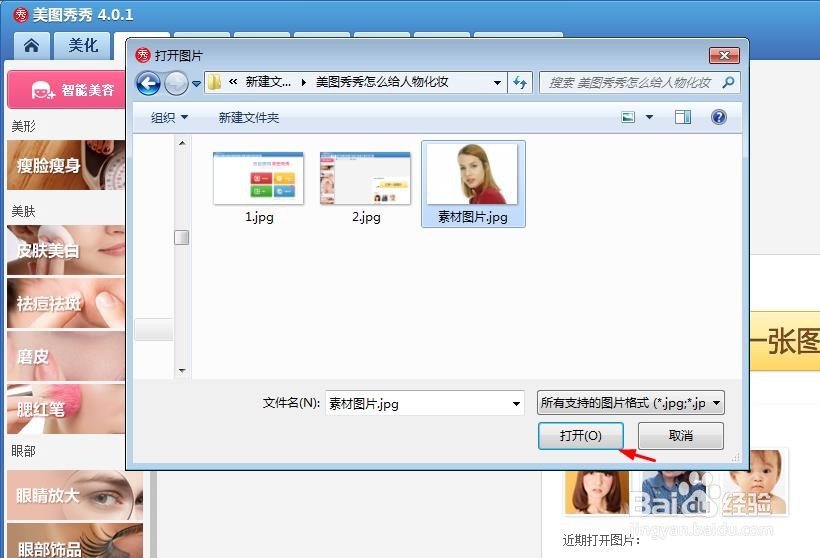Click the 打开(O) button

(580, 436)
